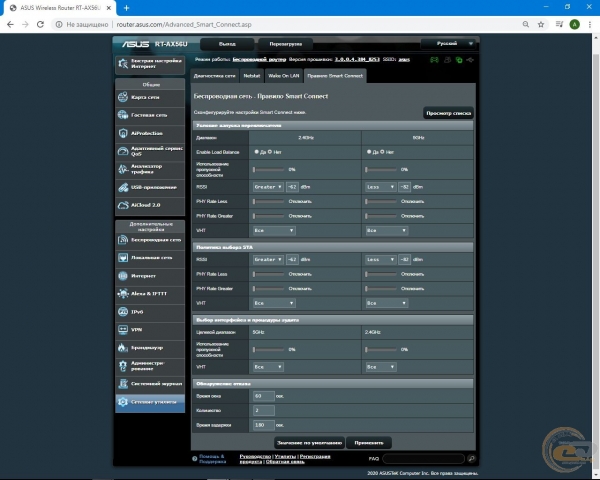Open STA policy RSSI Less dropdown for 5GHz
The image size is (600, 480).
coord(381,260)
